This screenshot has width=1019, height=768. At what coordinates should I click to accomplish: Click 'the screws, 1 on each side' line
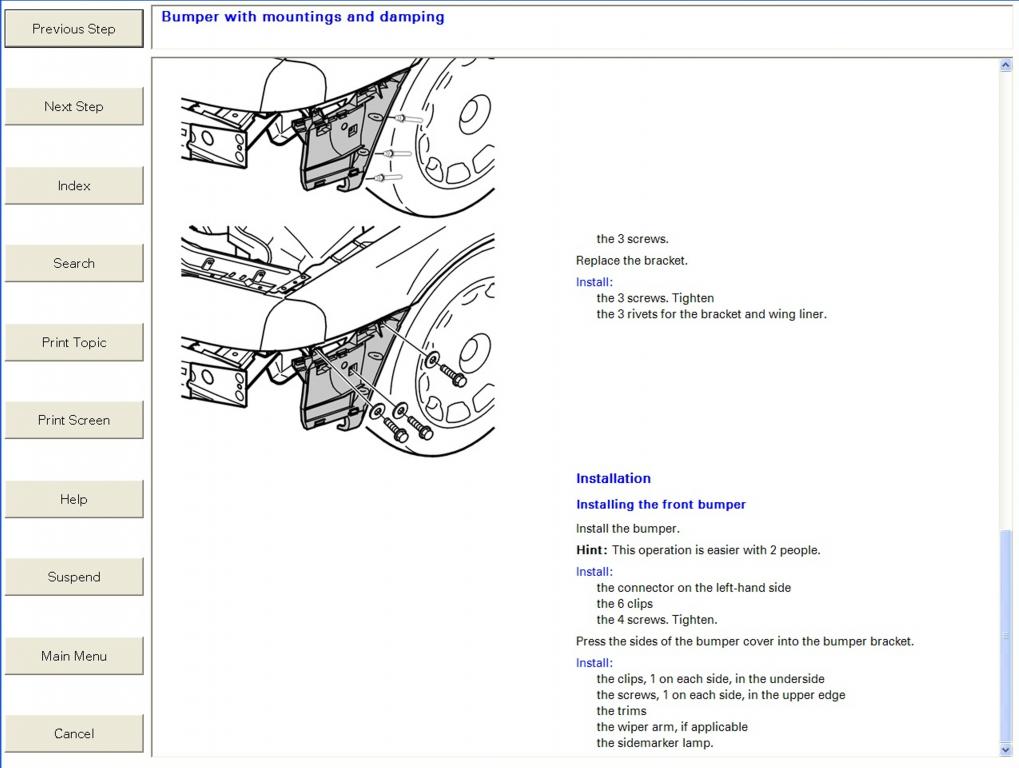coord(721,695)
